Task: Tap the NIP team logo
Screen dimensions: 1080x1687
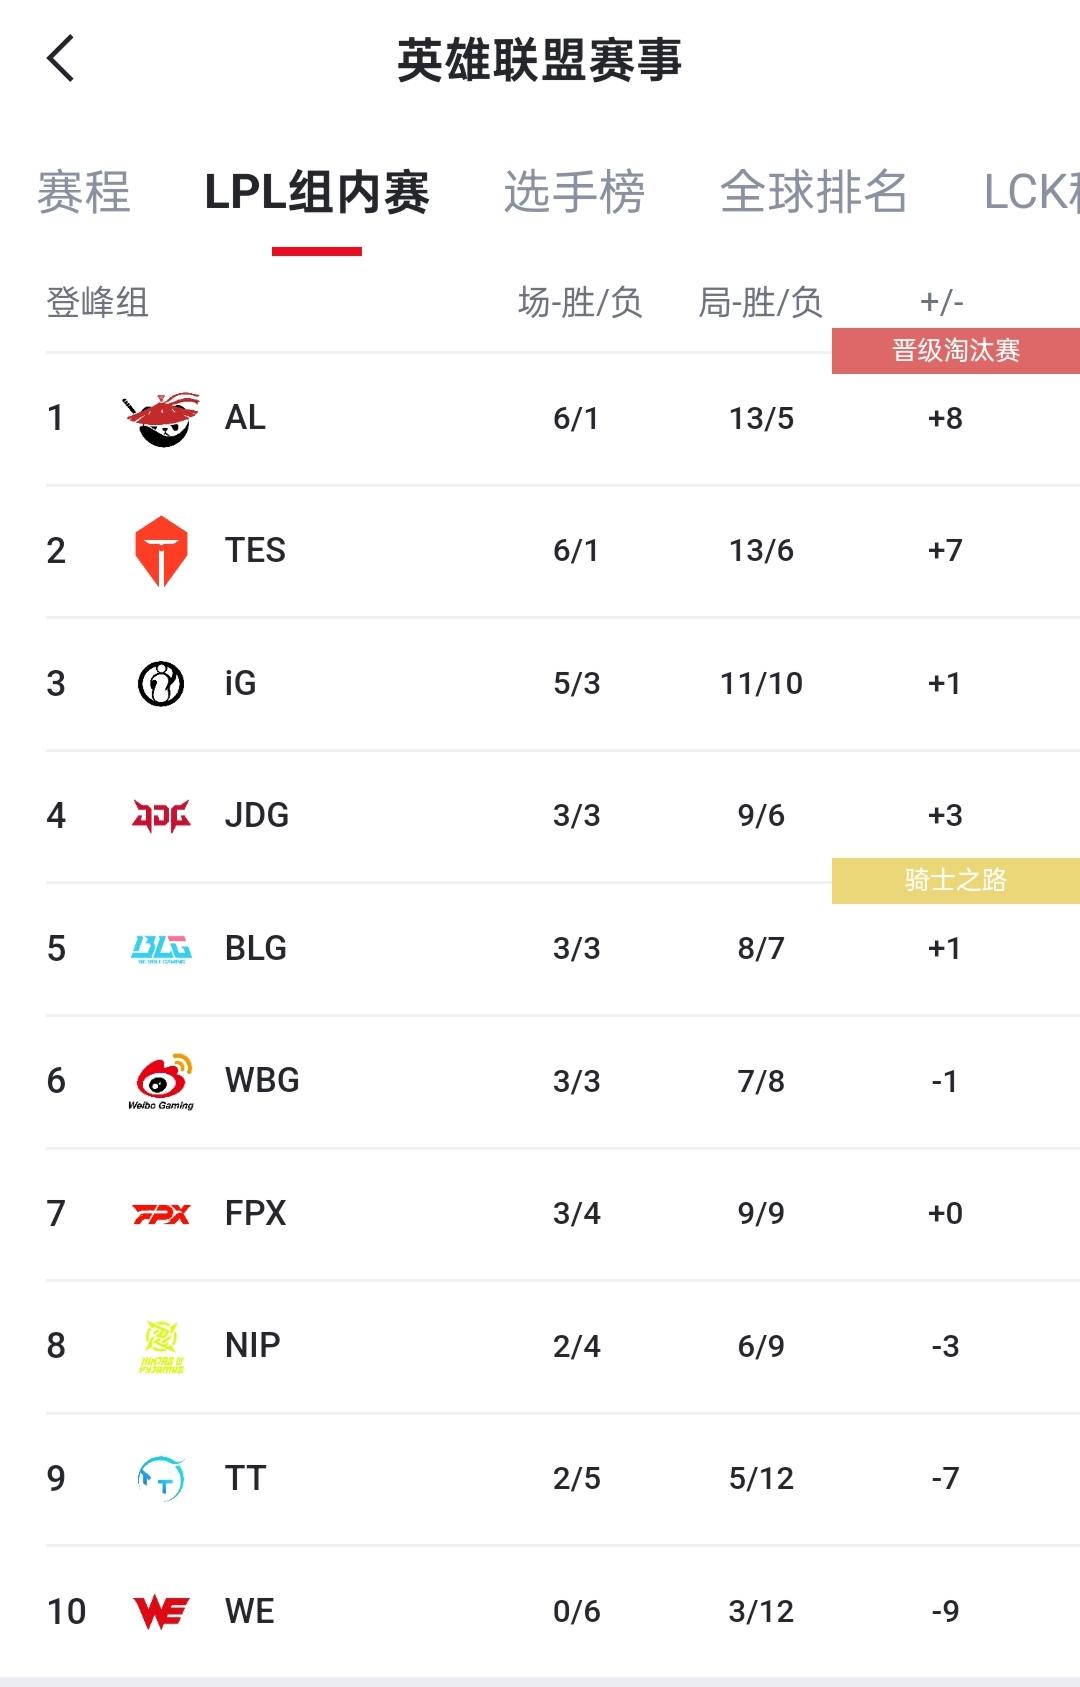Action: click(161, 1346)
